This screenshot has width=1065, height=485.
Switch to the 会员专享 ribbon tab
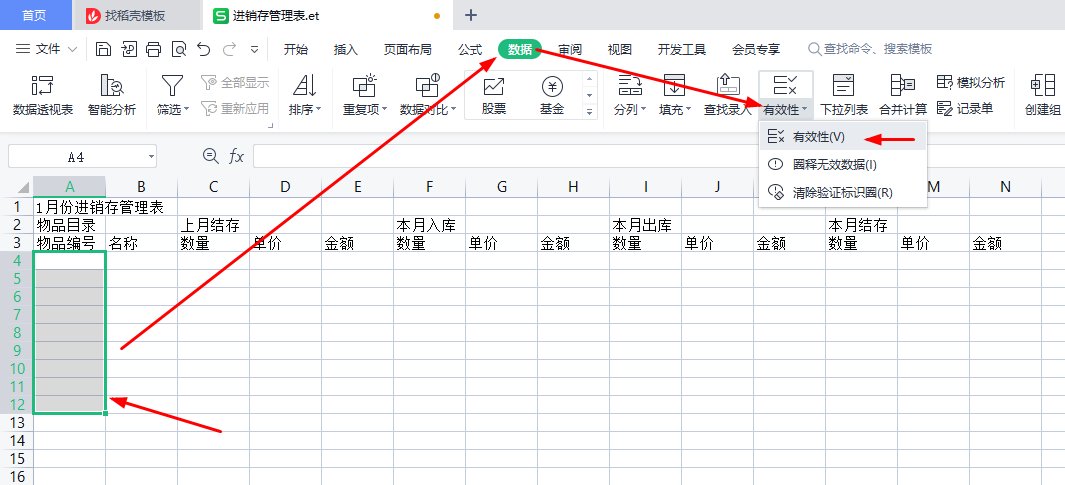[x=756, y=50]
